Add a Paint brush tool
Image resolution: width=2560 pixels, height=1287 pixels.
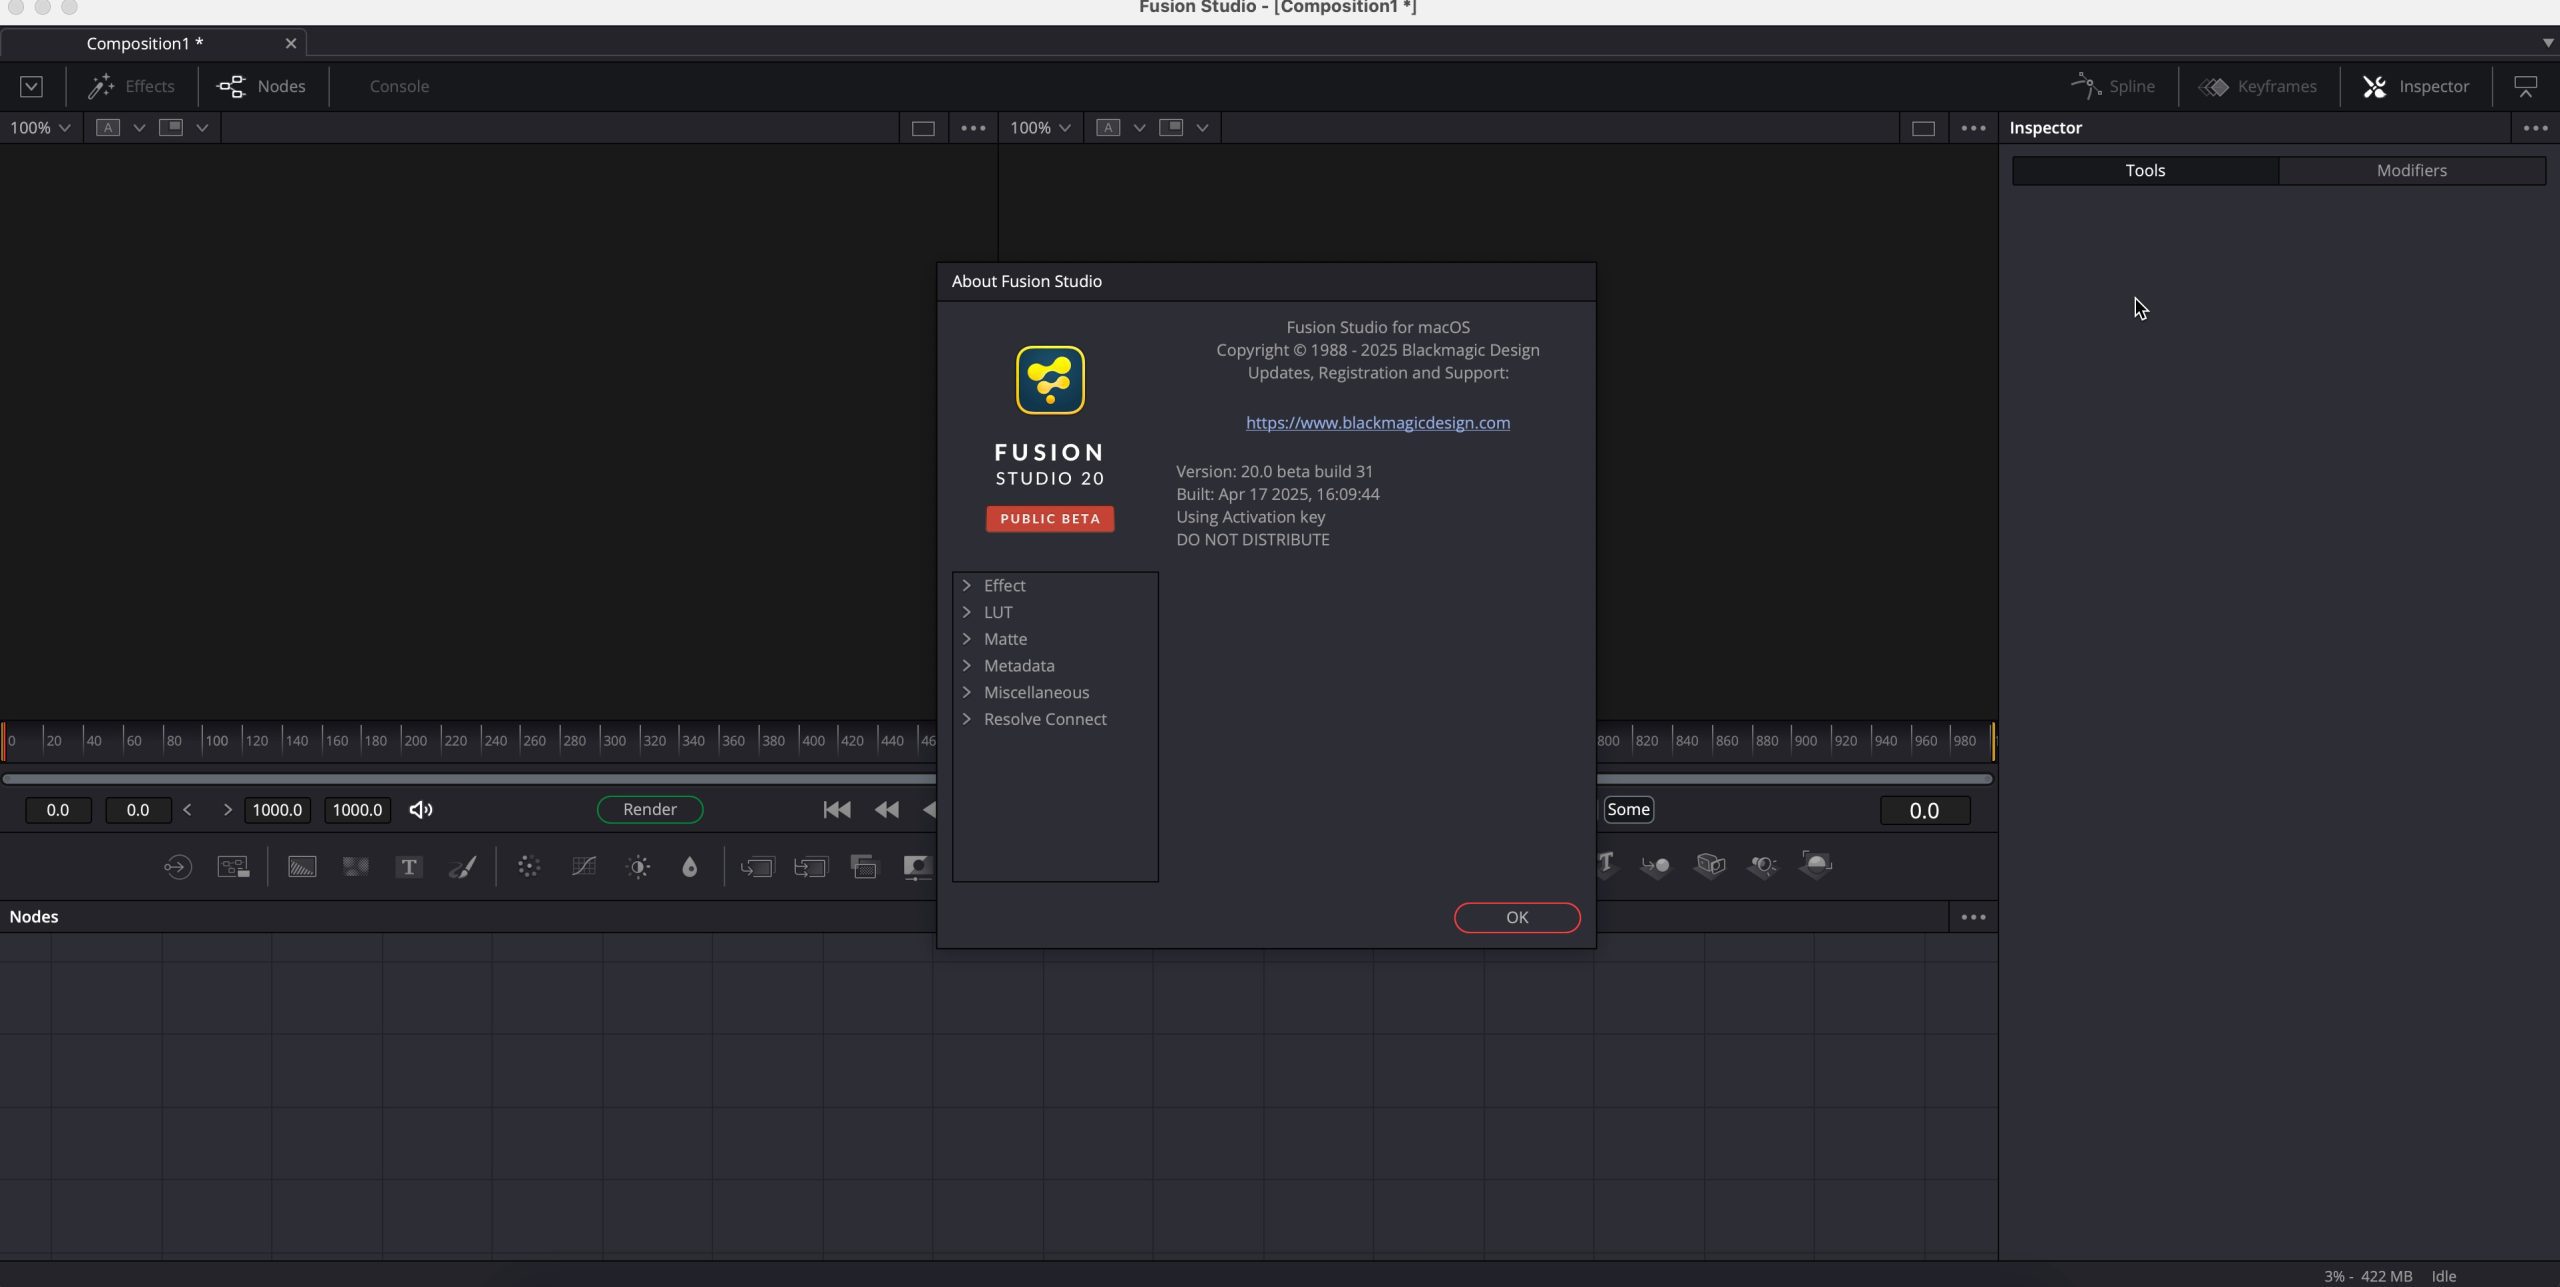click(462, 866)
